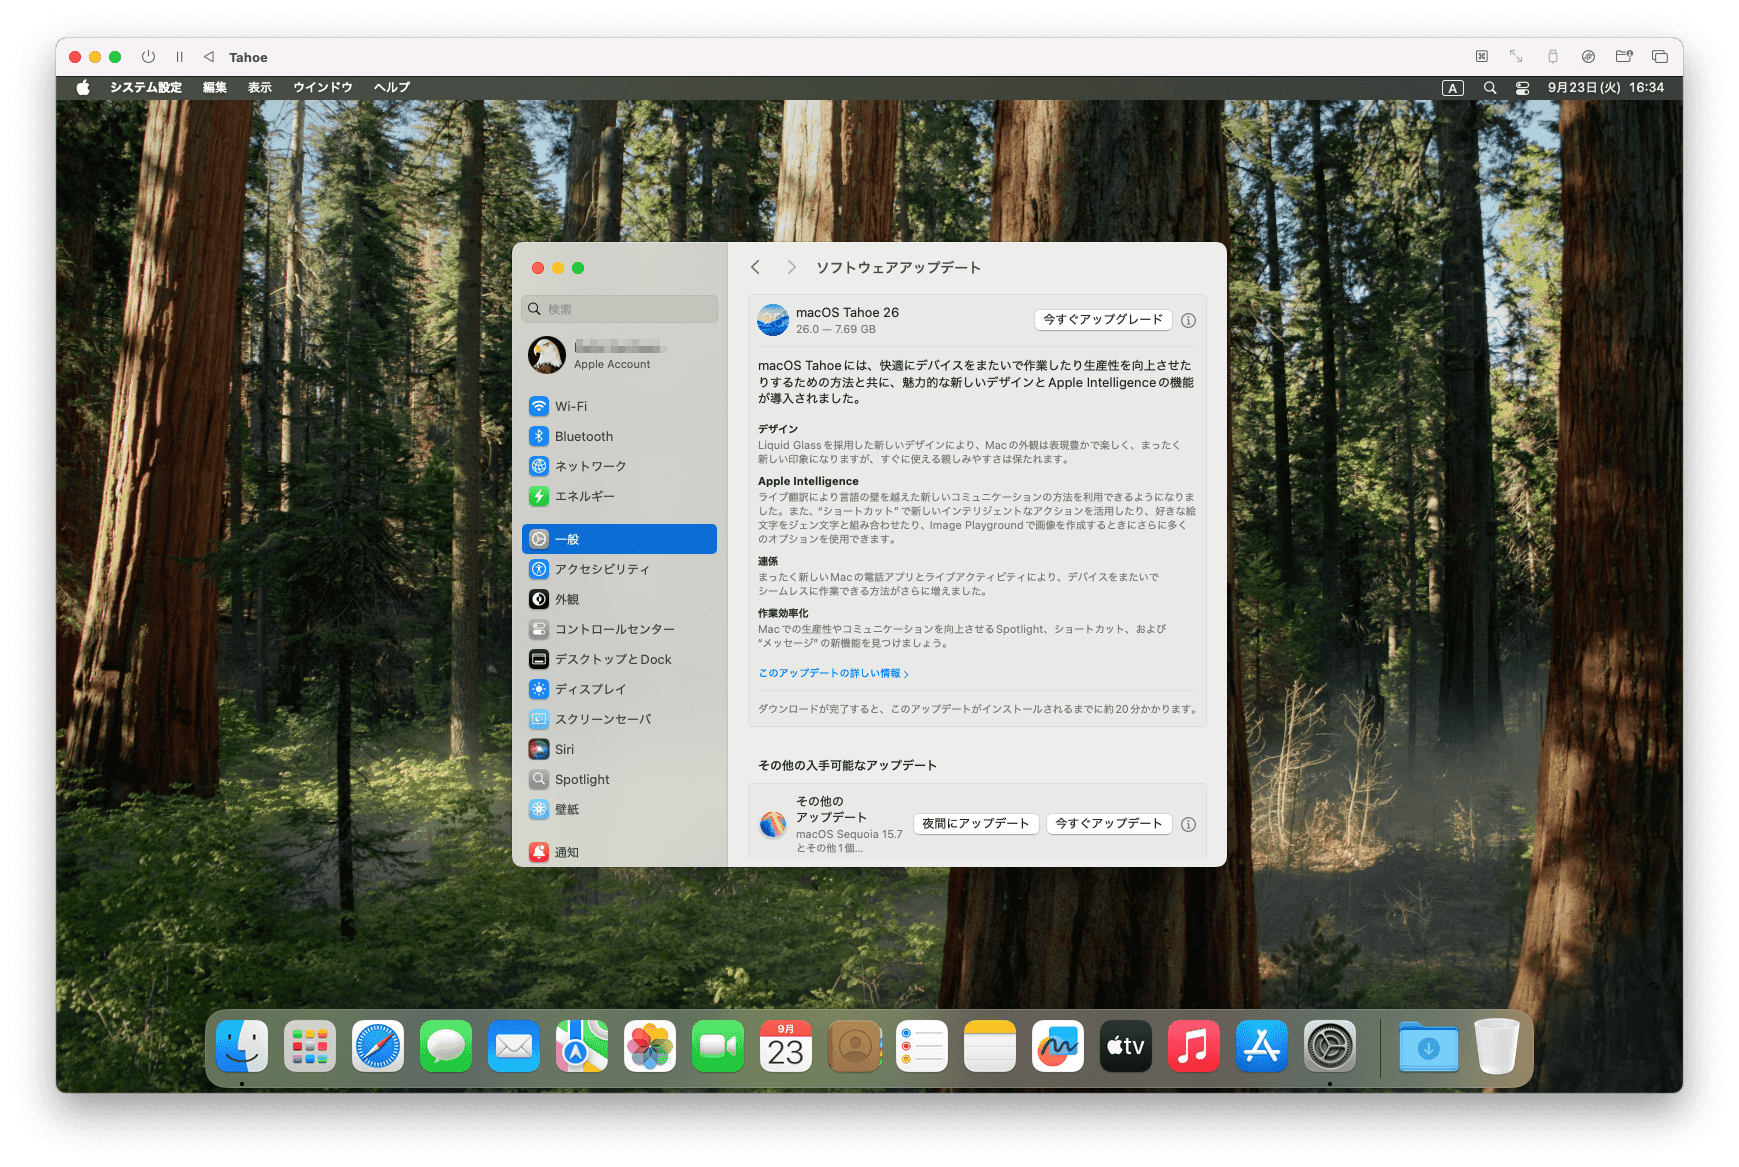Click the back triangle in Tahoe title bar
This screenshot has width=1739, height=1167.
(209, 57)
